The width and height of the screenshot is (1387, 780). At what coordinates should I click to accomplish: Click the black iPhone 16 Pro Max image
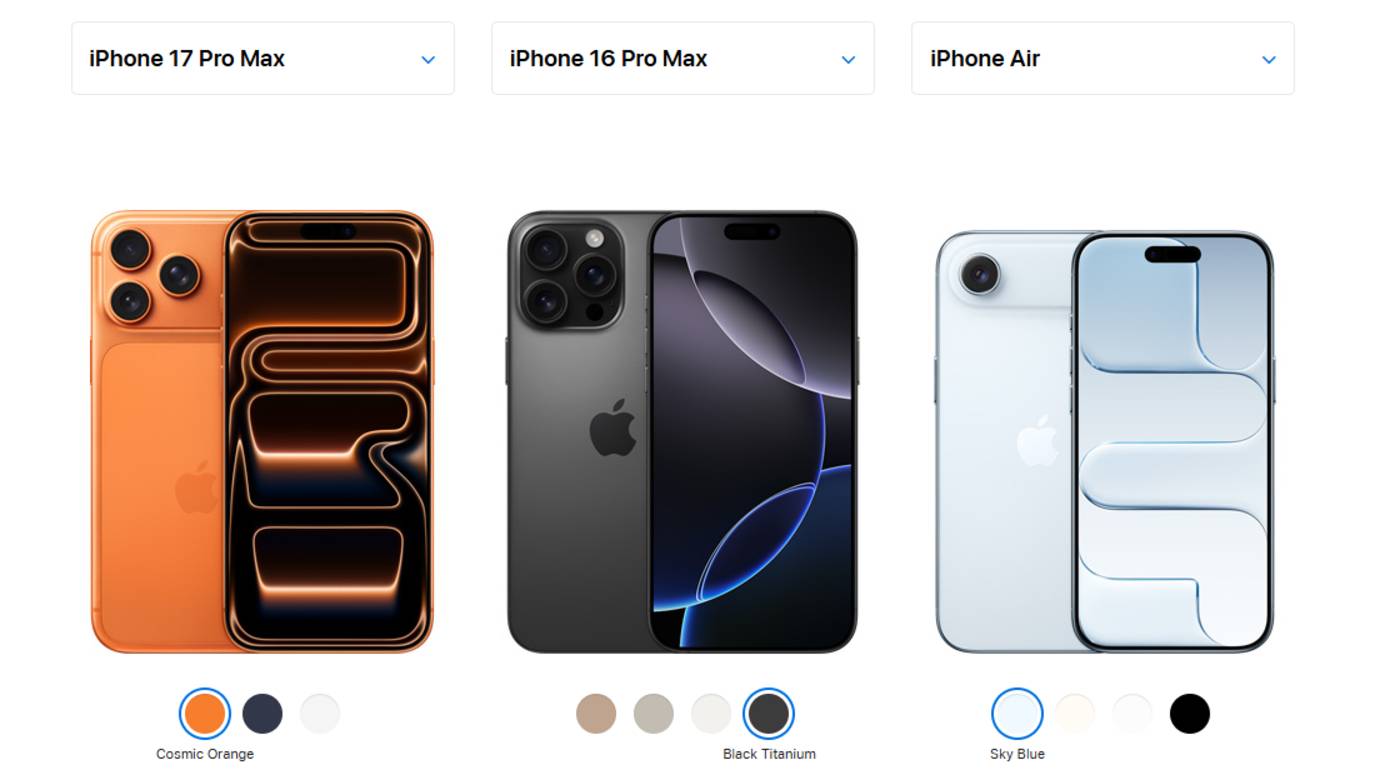click(x=683, y=432)
